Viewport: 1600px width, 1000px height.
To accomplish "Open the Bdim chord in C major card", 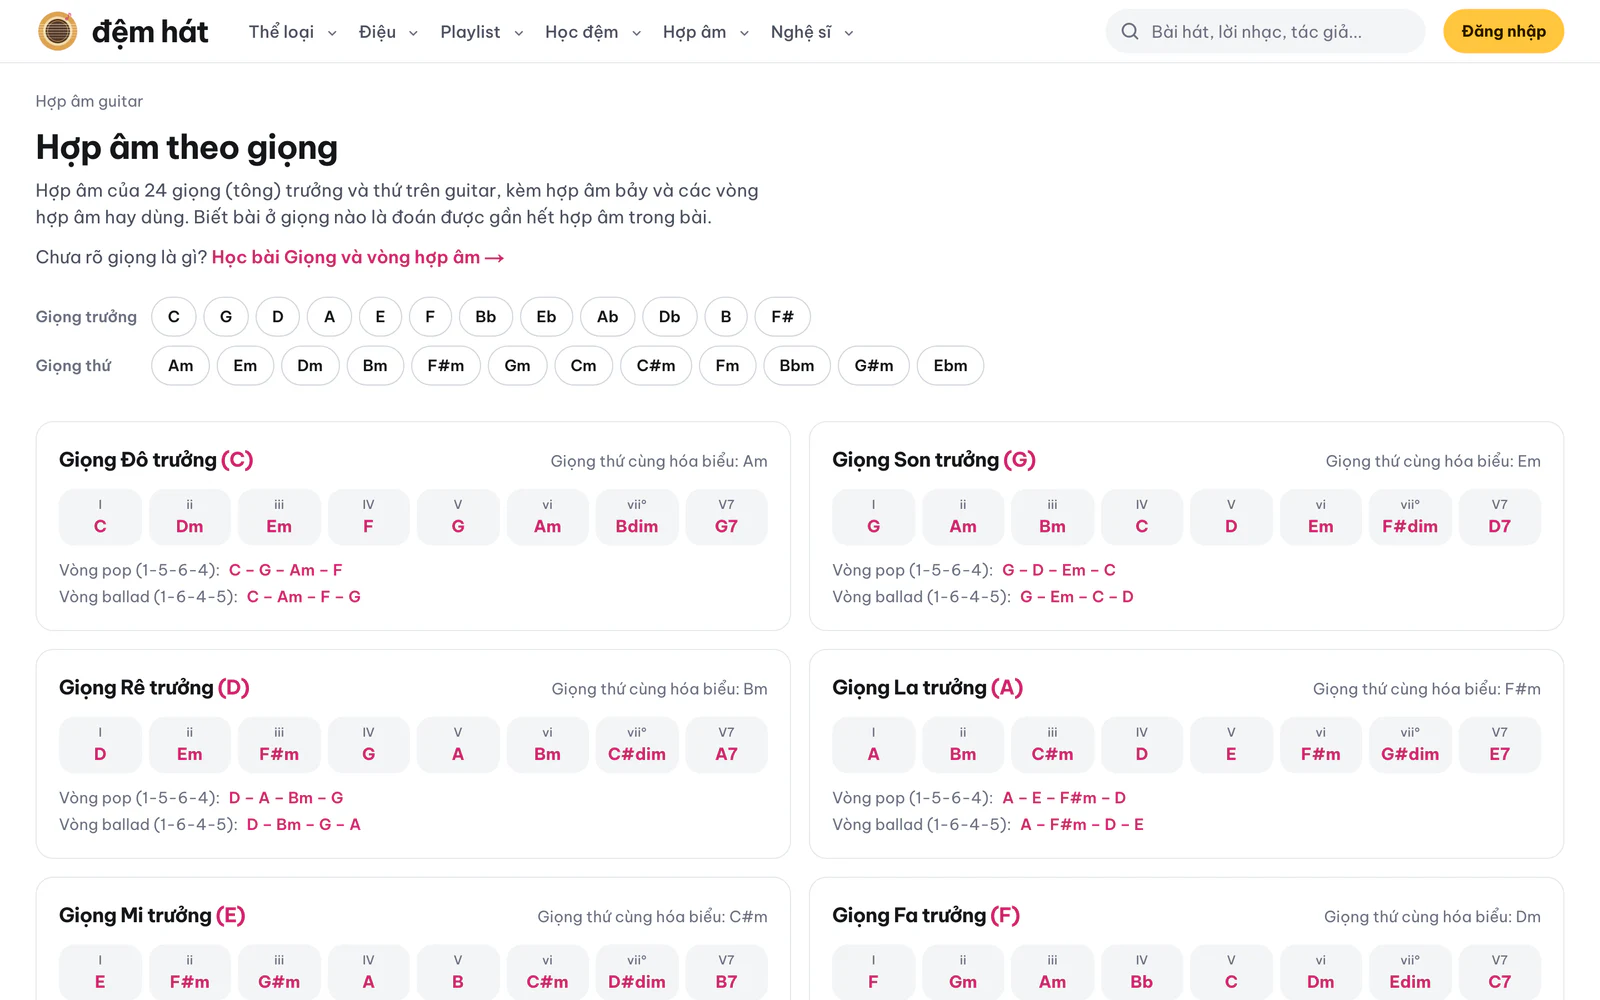I will point(637,517).
